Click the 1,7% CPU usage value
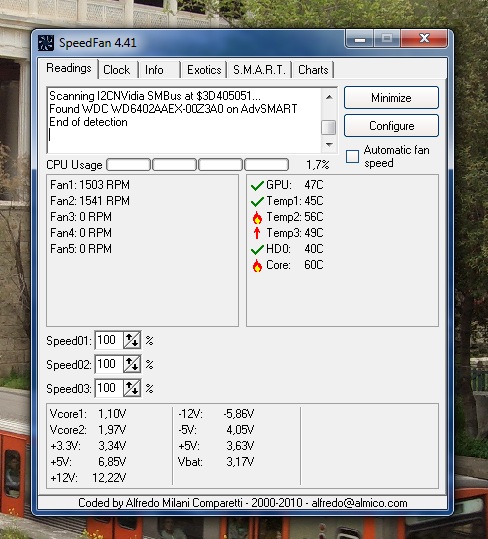Image resolution: width=488 pixels, height=539 pixels. click(x=318, y=165)
